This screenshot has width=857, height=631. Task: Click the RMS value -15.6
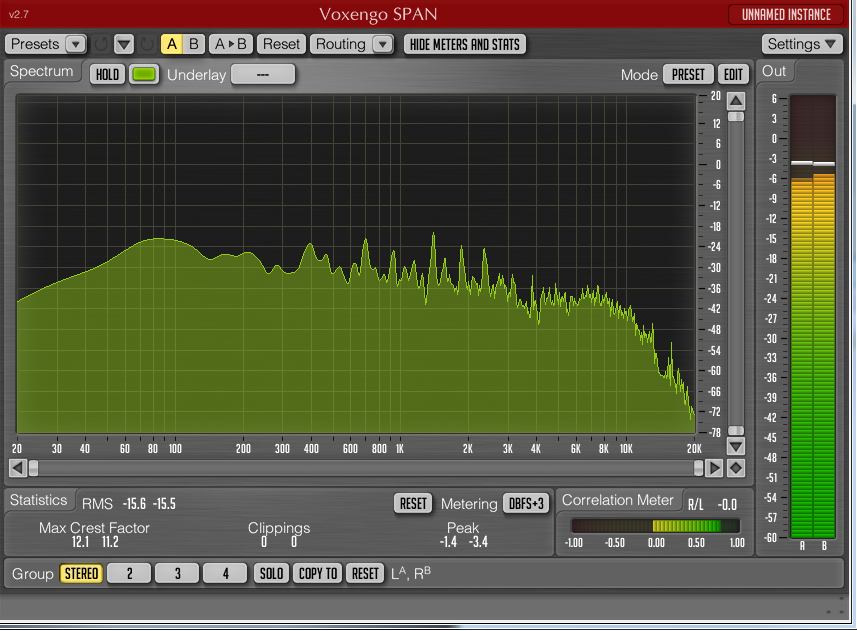coord(134,504)
